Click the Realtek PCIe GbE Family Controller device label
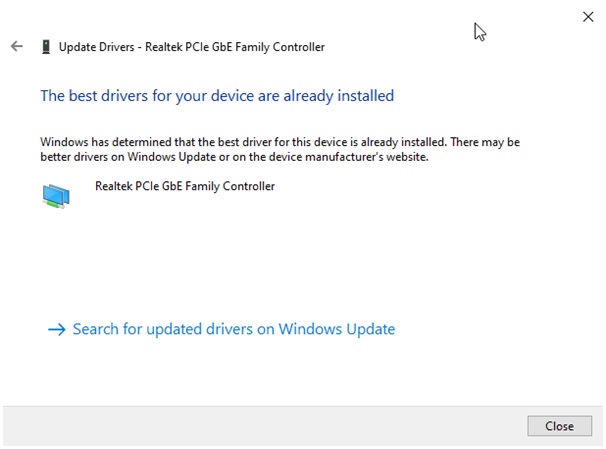The width and height of the screenshot is (606, 449). 184,186
